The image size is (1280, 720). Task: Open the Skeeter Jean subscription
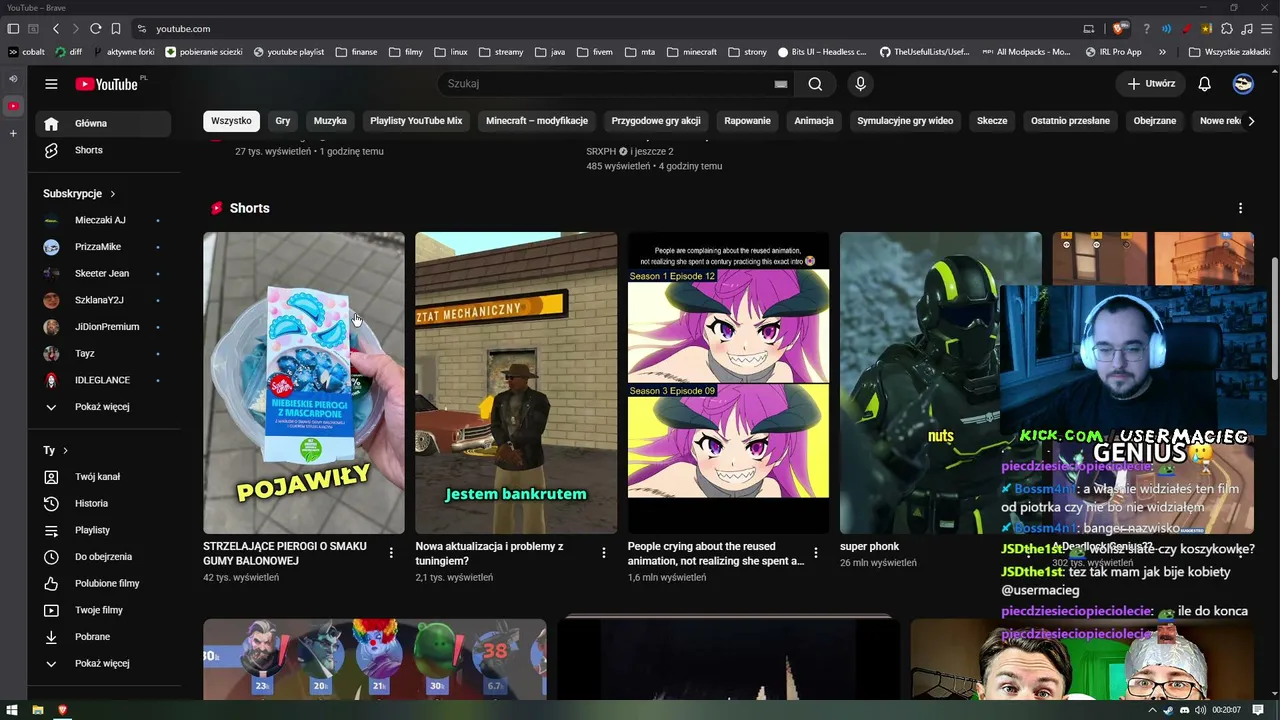103,273
